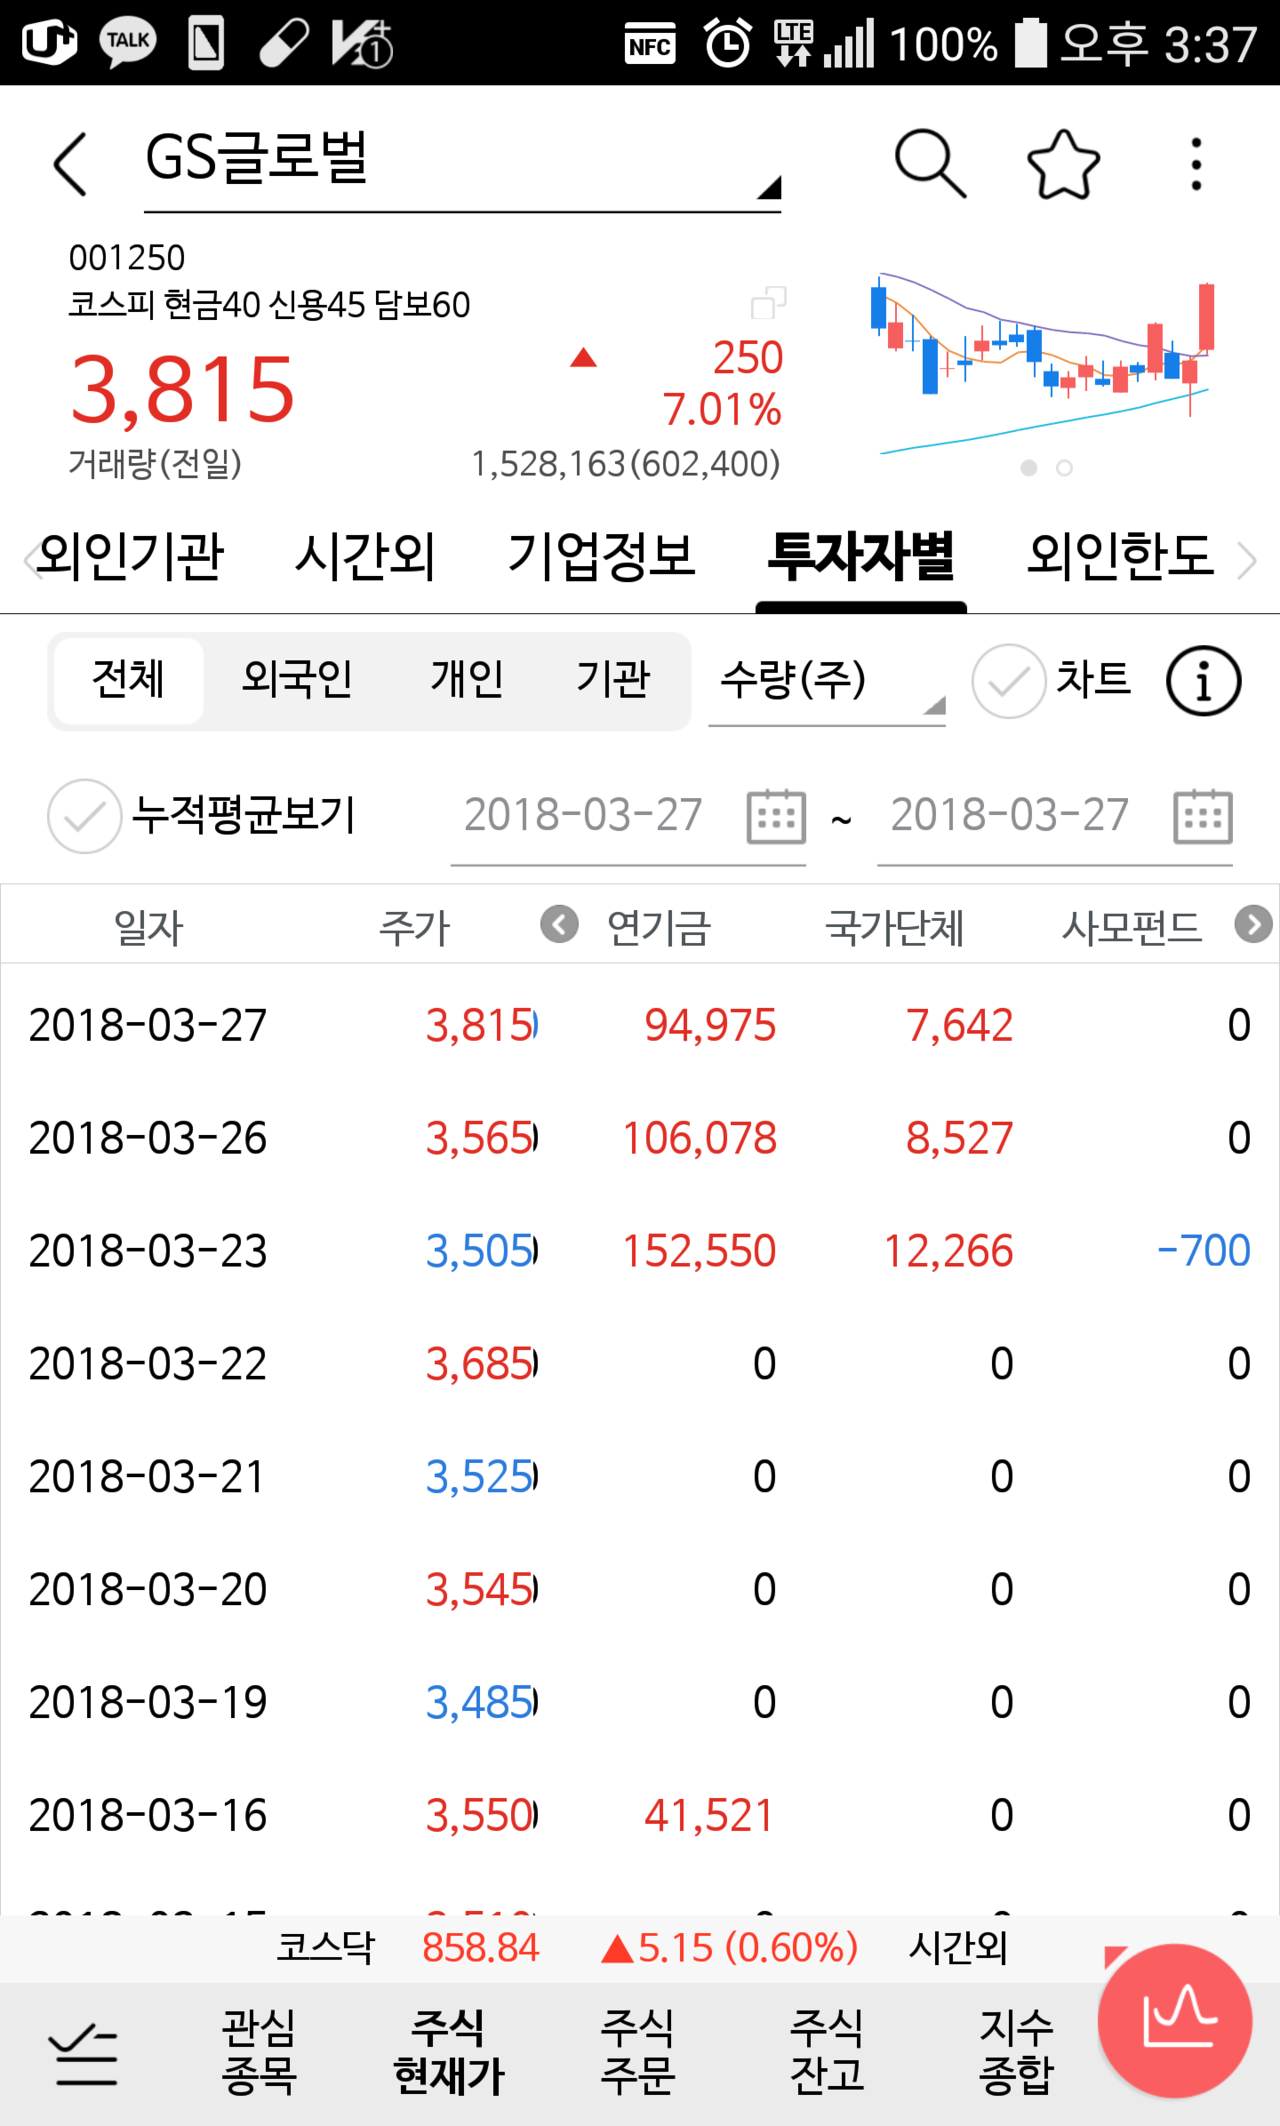Tap the first chart page dot
The height and width of the screenshot is (2126, 1280).
[1028, 467]
